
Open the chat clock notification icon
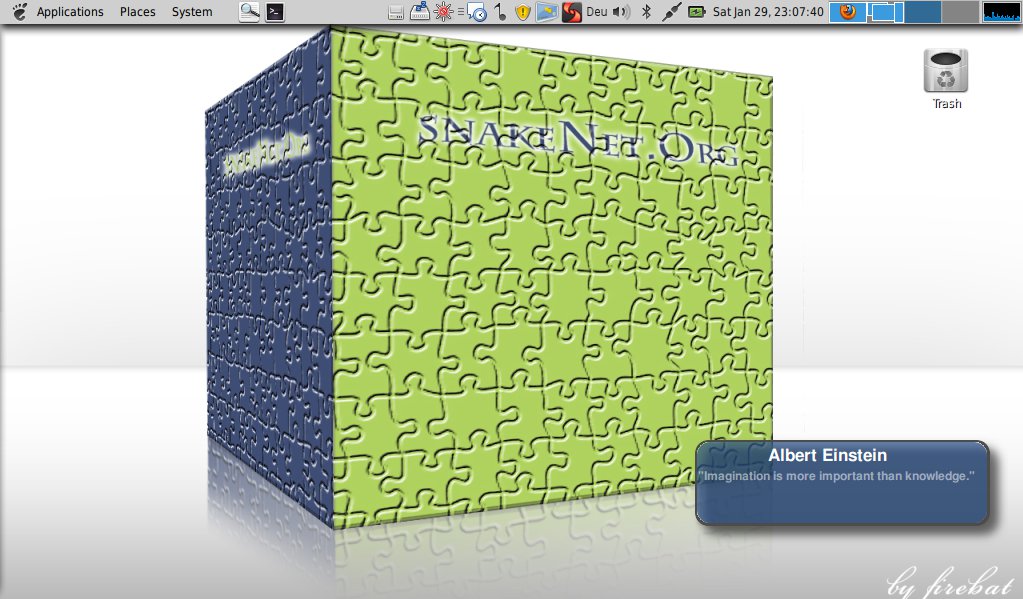pyautogui.click(x=477, y=12)
